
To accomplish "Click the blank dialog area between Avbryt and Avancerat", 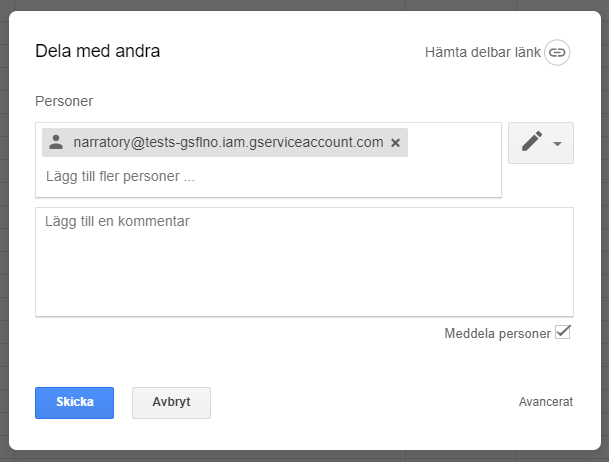I will click(360, 402).
